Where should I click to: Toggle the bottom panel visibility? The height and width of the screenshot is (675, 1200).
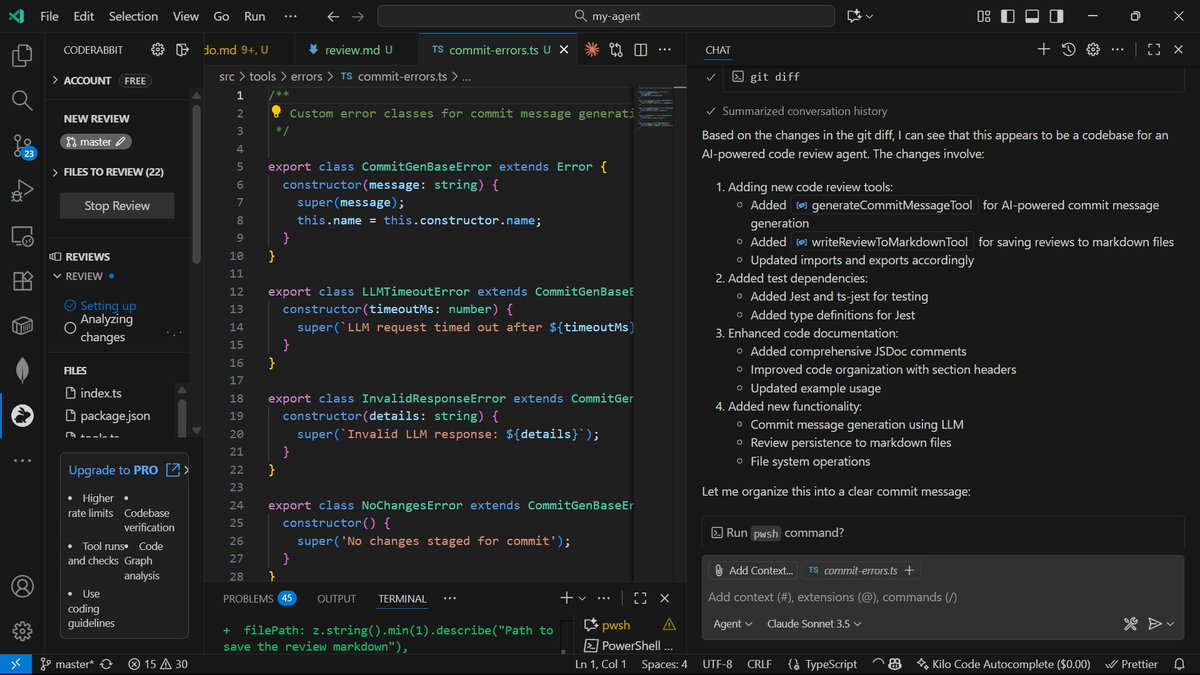1031,16
